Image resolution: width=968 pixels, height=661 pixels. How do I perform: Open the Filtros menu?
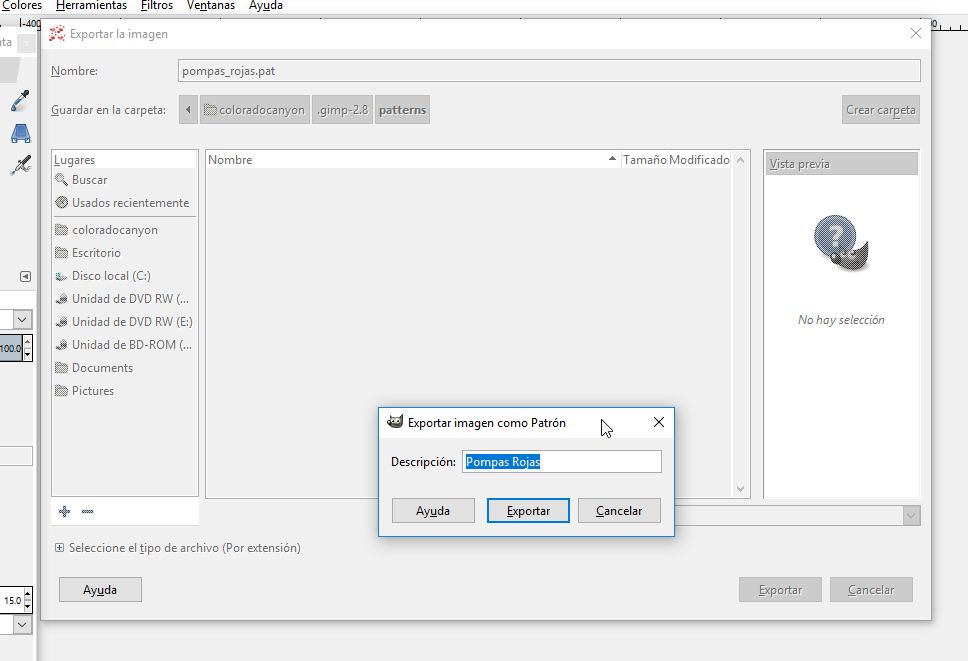(156, 6)
